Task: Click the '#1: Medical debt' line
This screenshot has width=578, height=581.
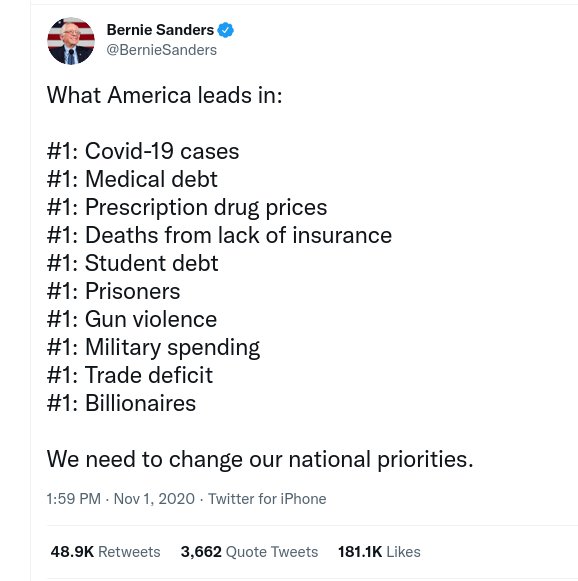Action: coord(132,179)
